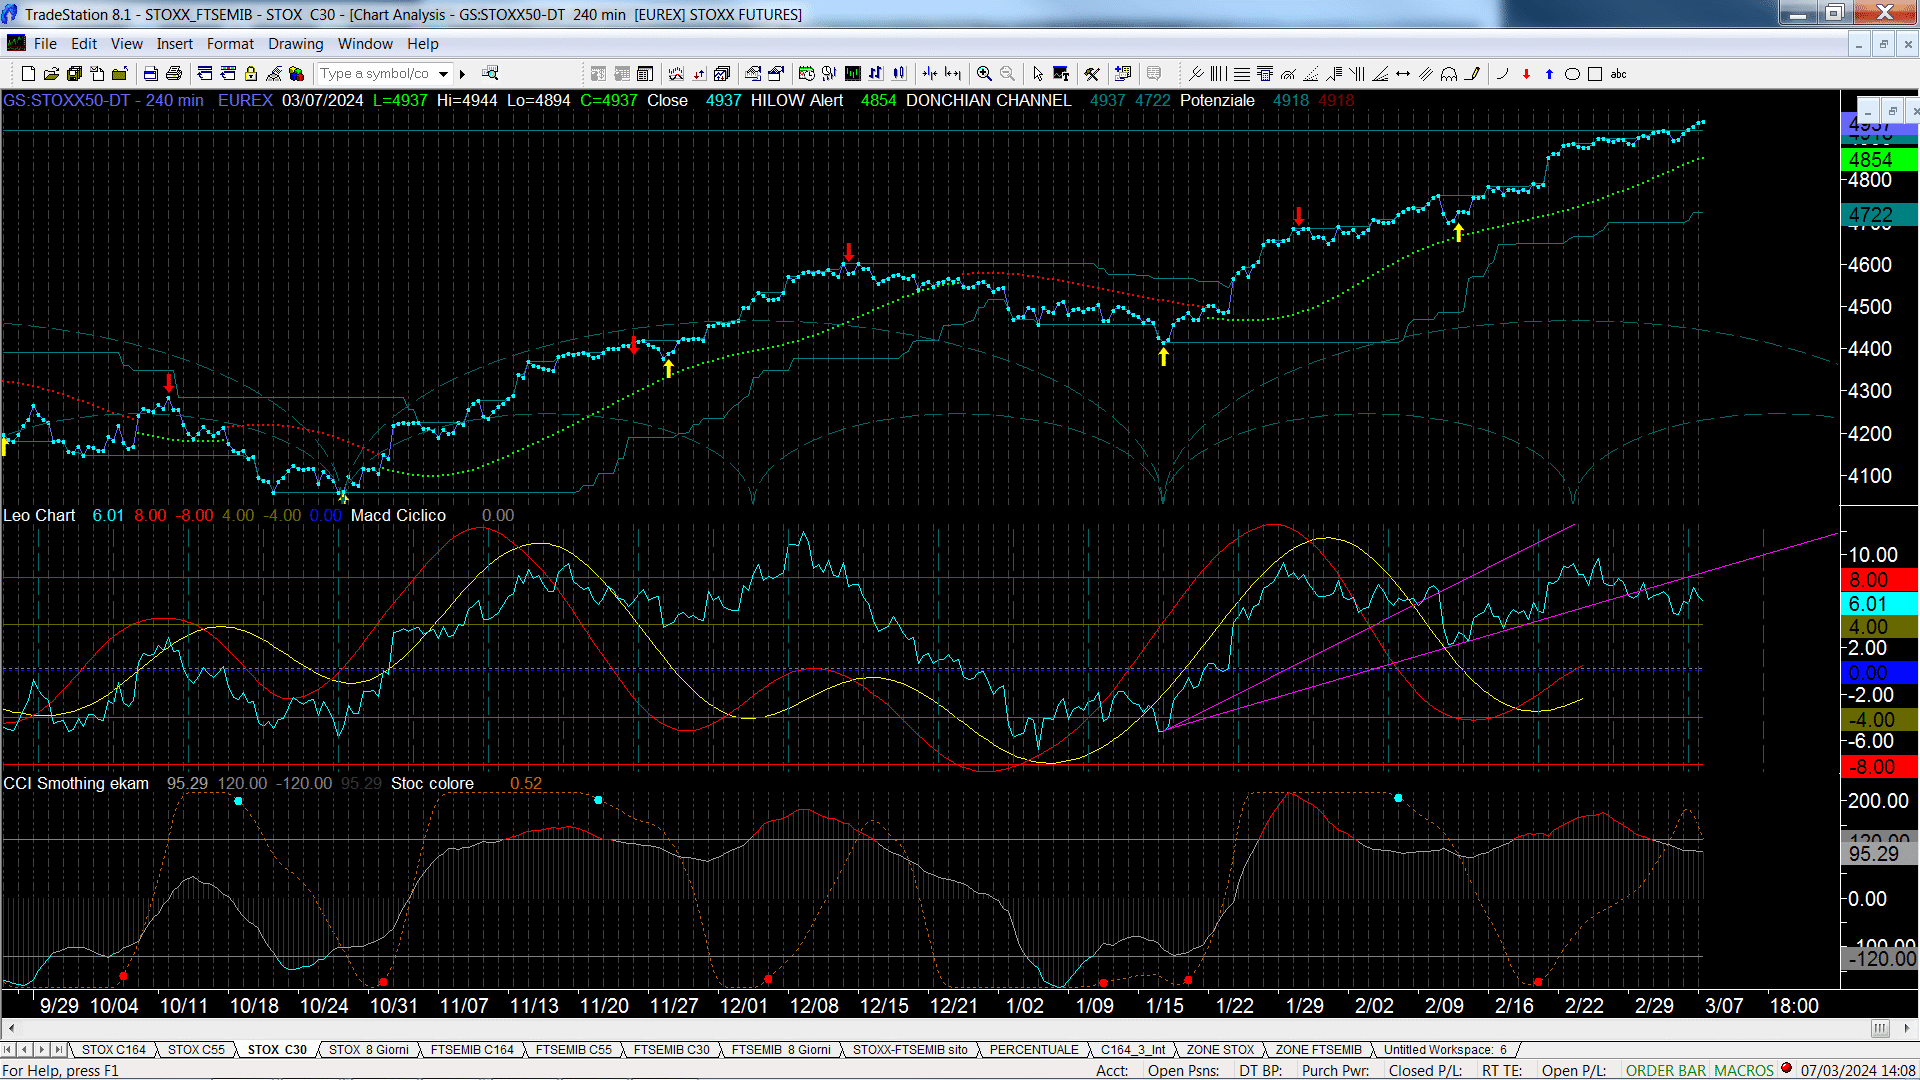Click MACROS in the status bar

click(1744, 1070)
